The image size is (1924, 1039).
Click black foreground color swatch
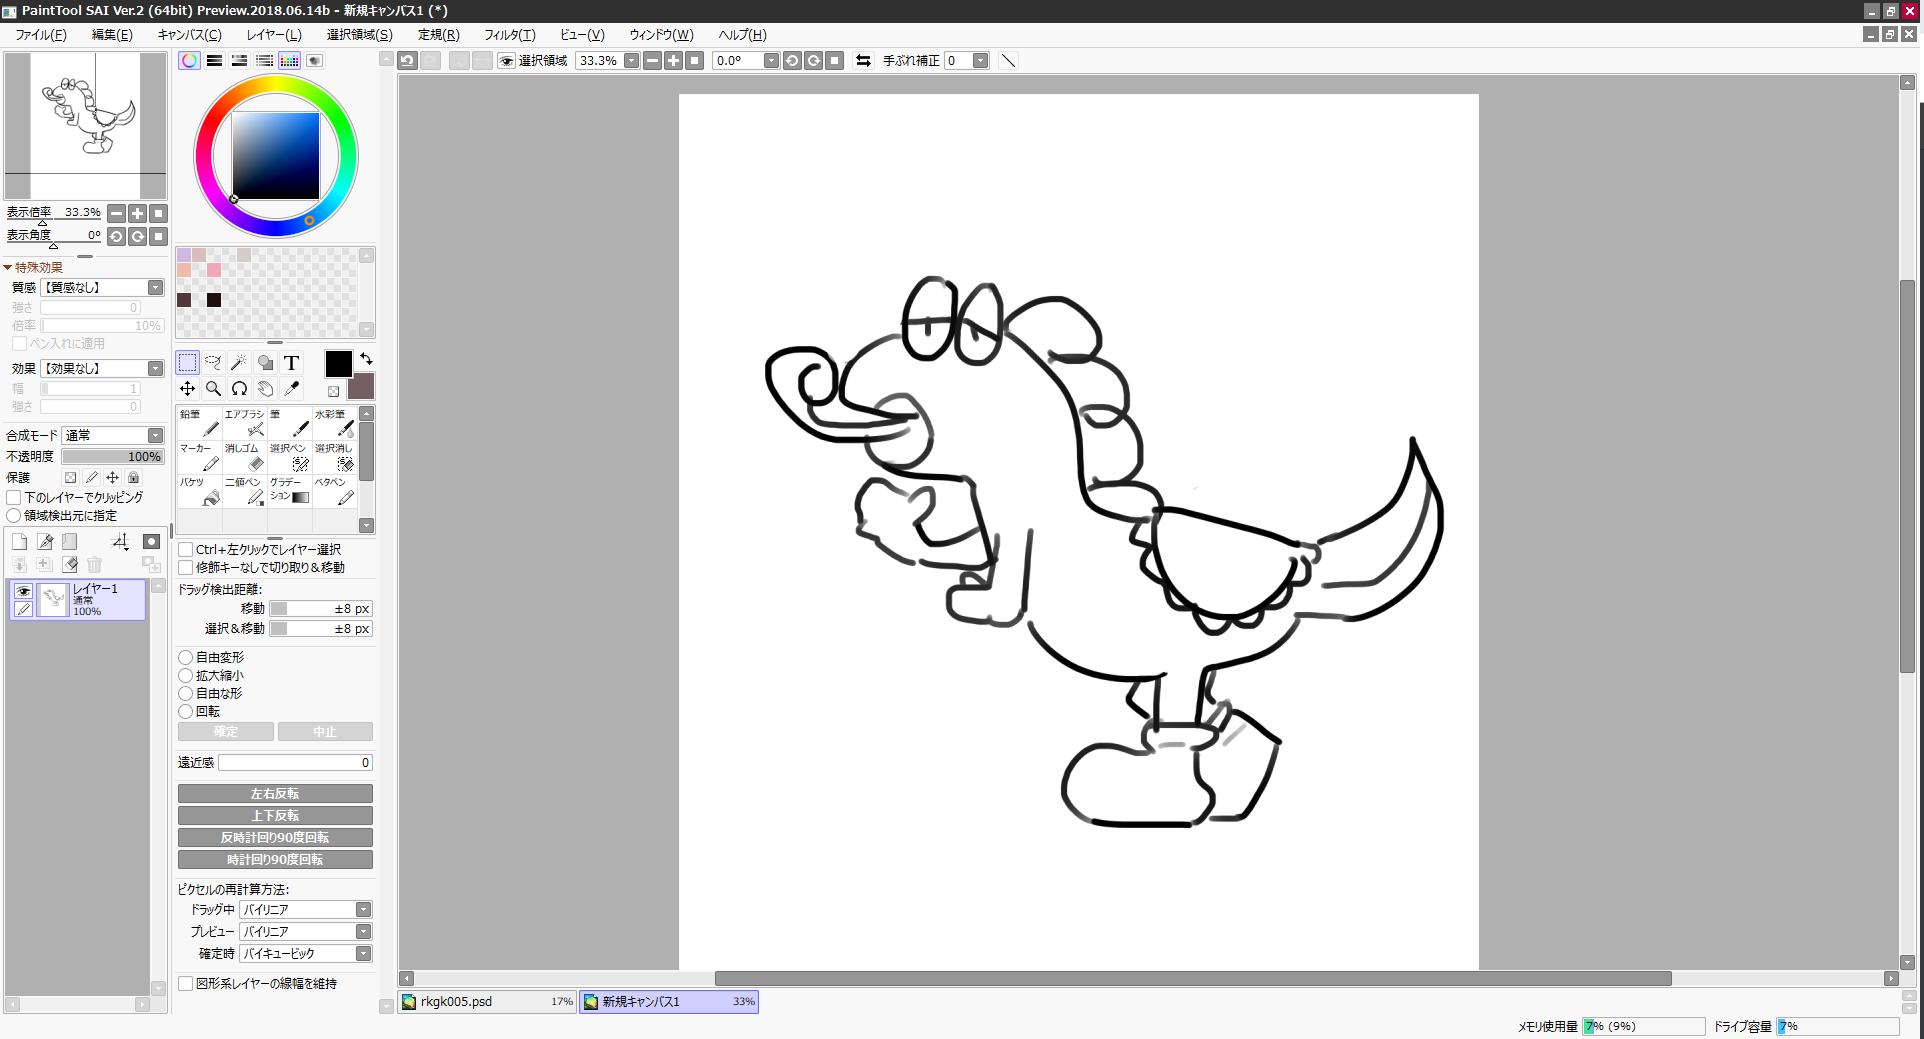tap(338, 364)
